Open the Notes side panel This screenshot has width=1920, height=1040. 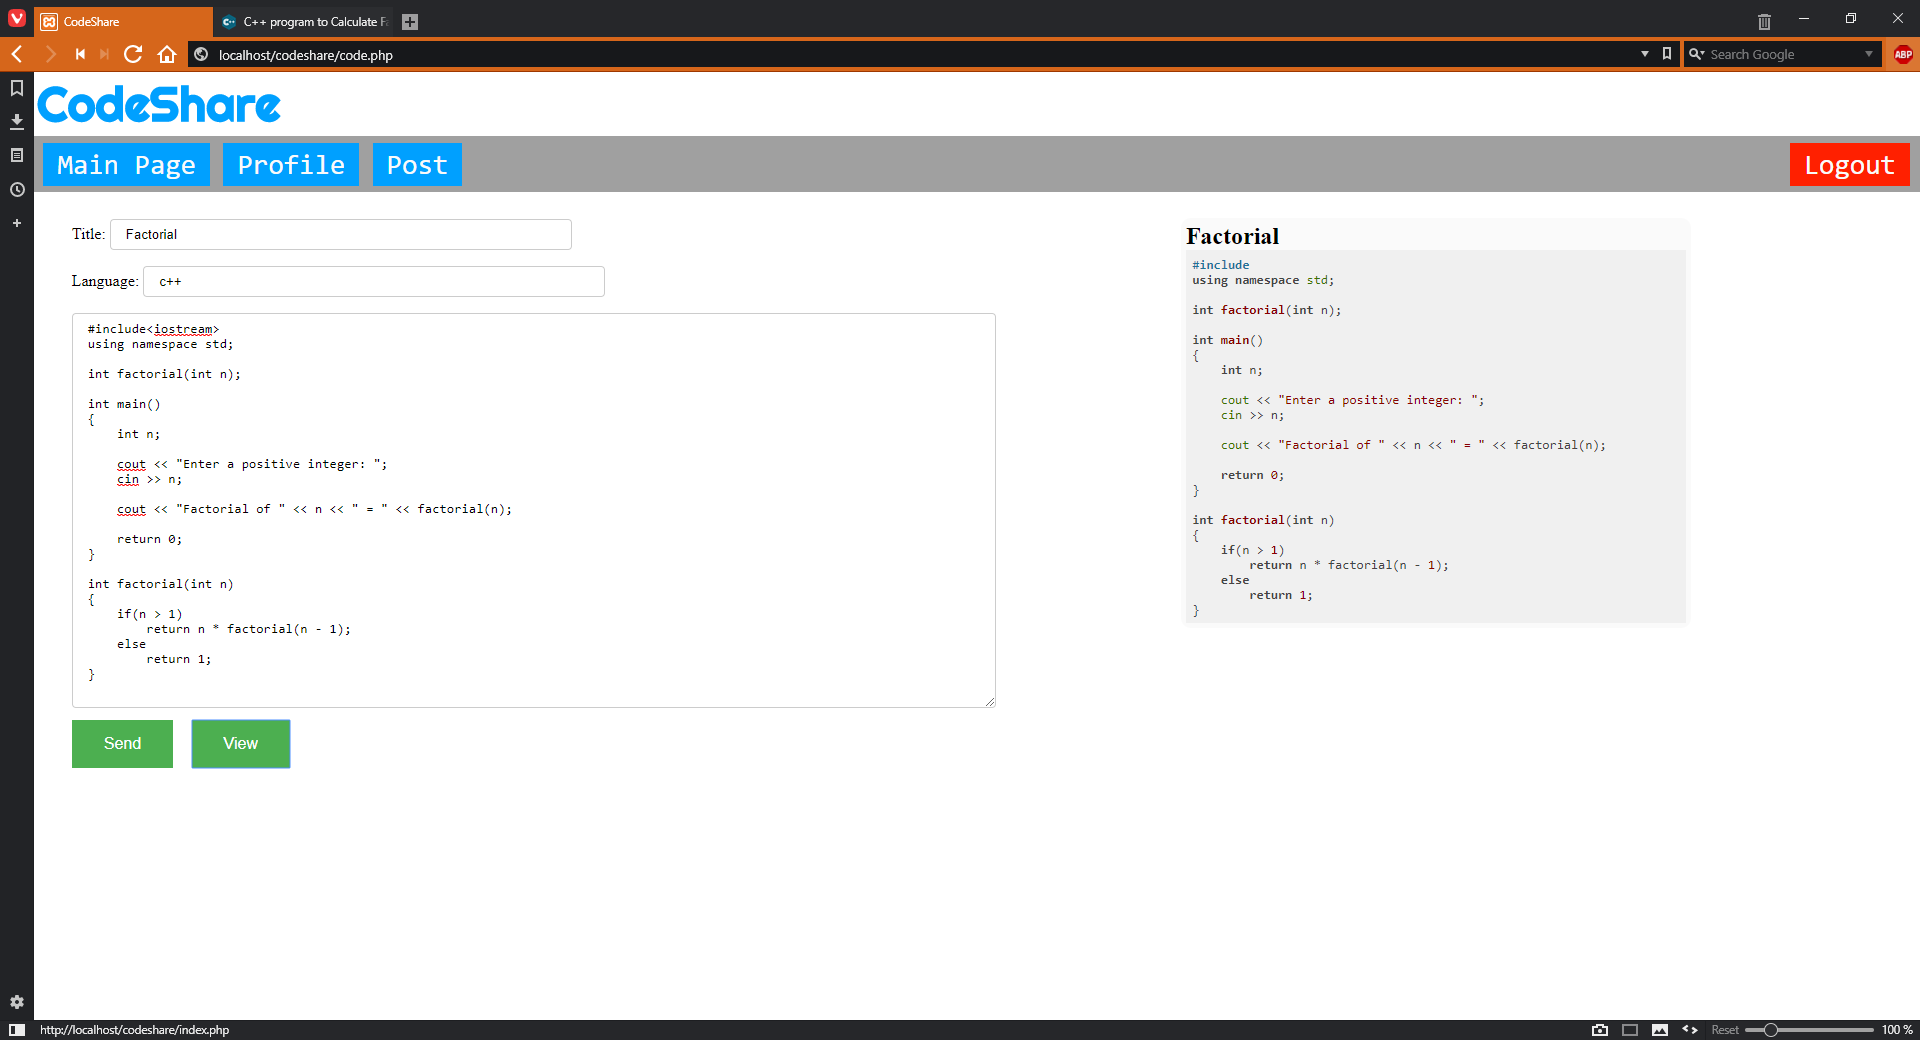[17, 155]
